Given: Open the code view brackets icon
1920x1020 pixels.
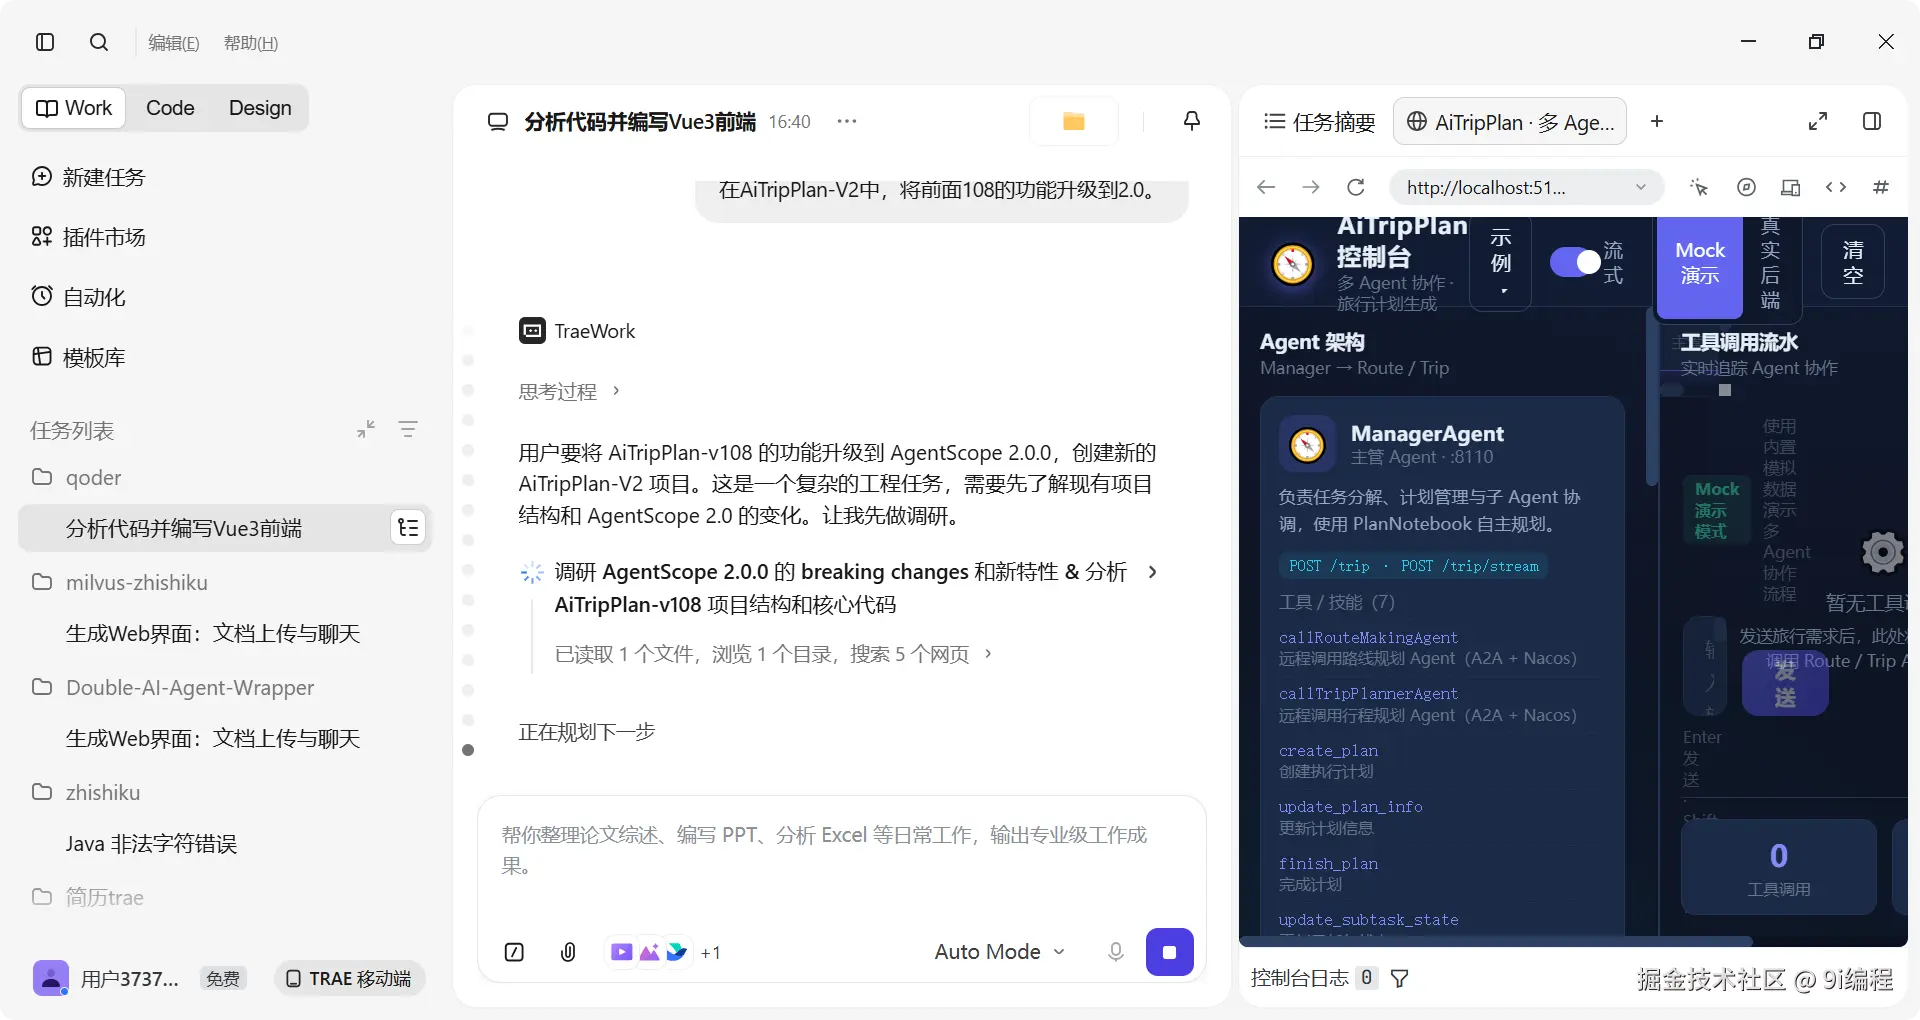Looking at the screenshot, I should click(x=1836, y=187).
